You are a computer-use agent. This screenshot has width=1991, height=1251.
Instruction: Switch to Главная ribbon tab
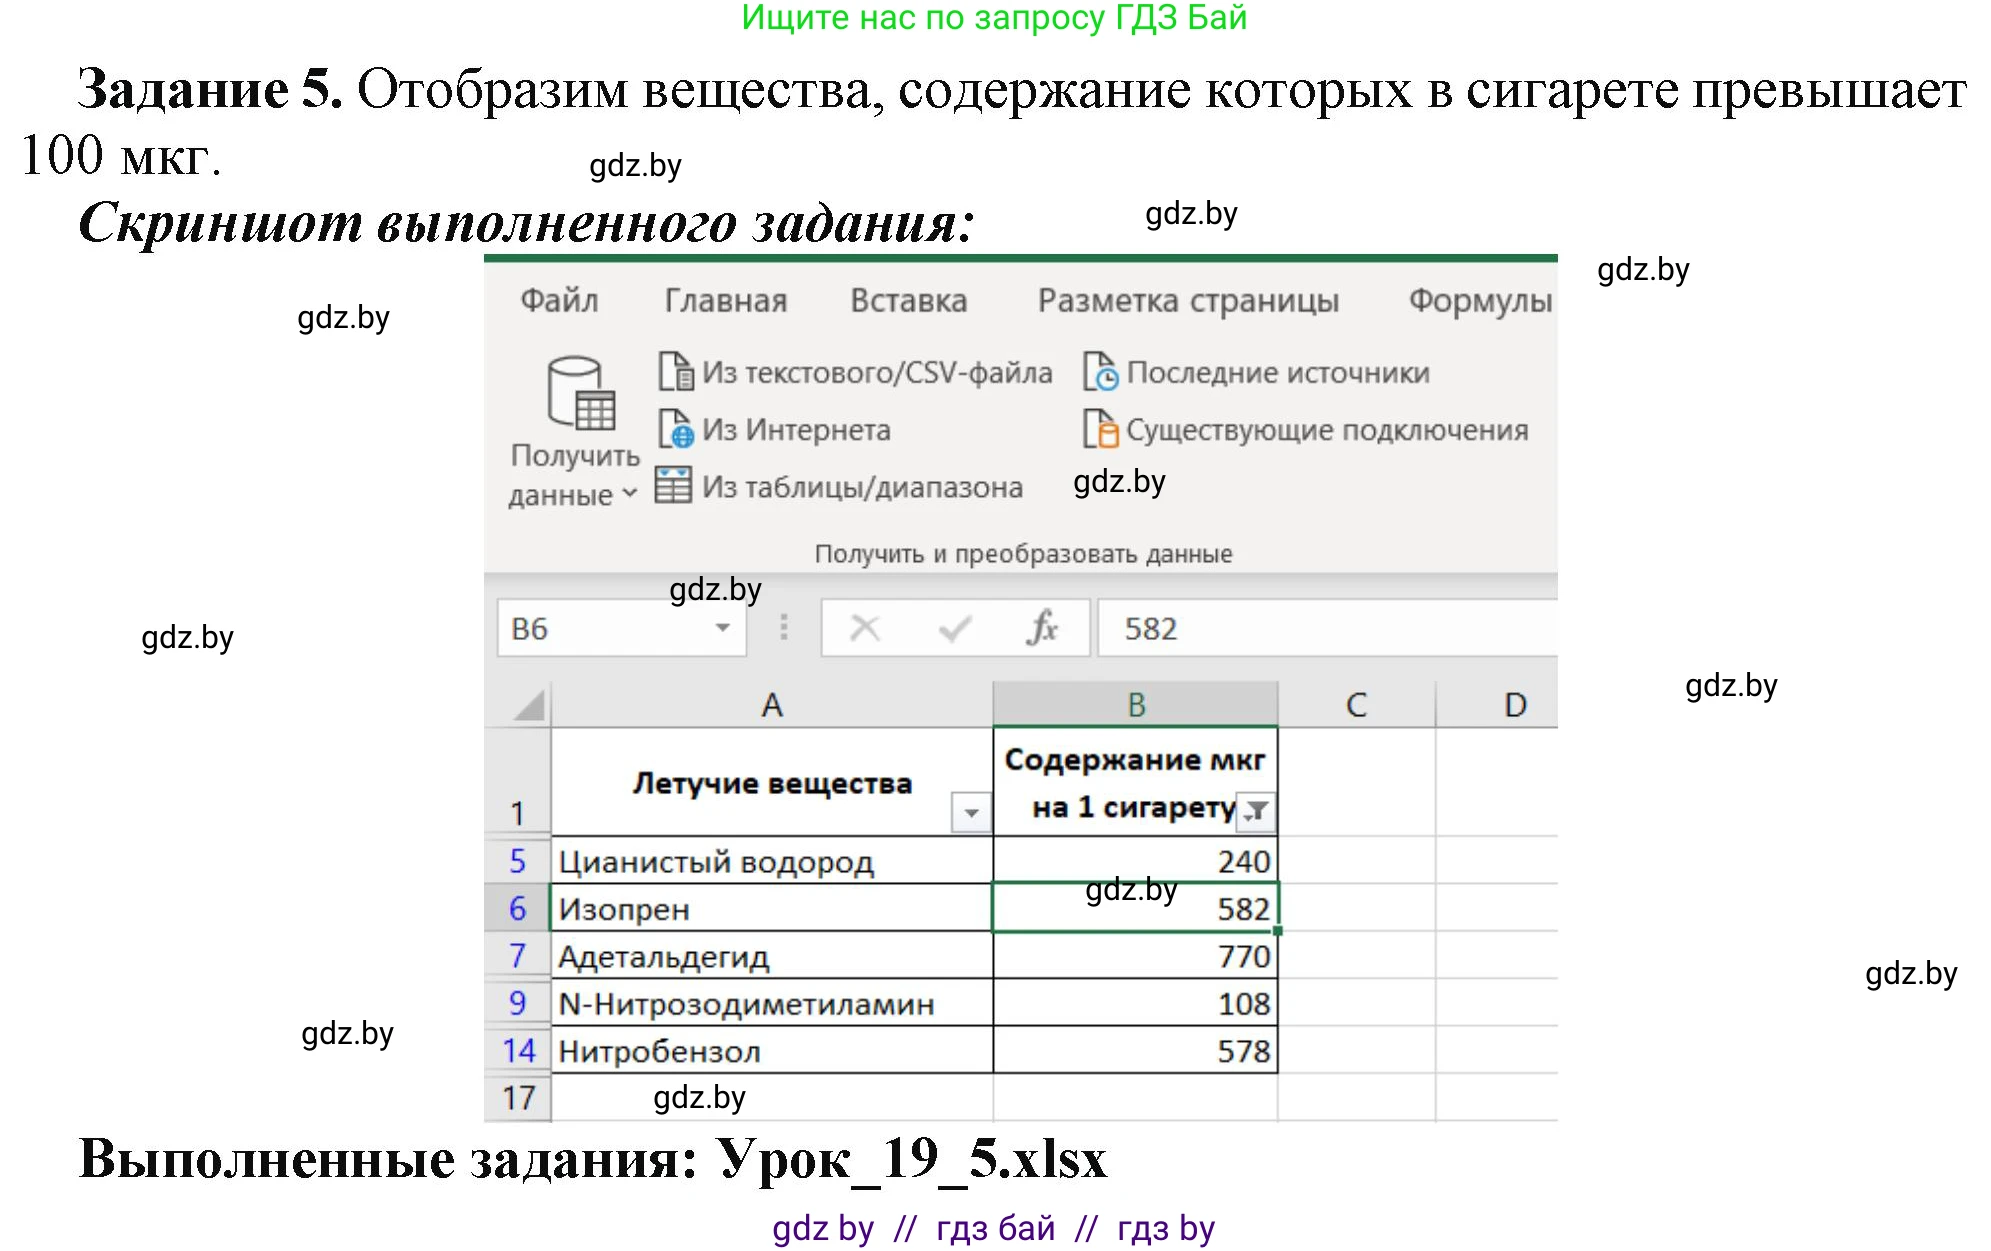point(724,300)
